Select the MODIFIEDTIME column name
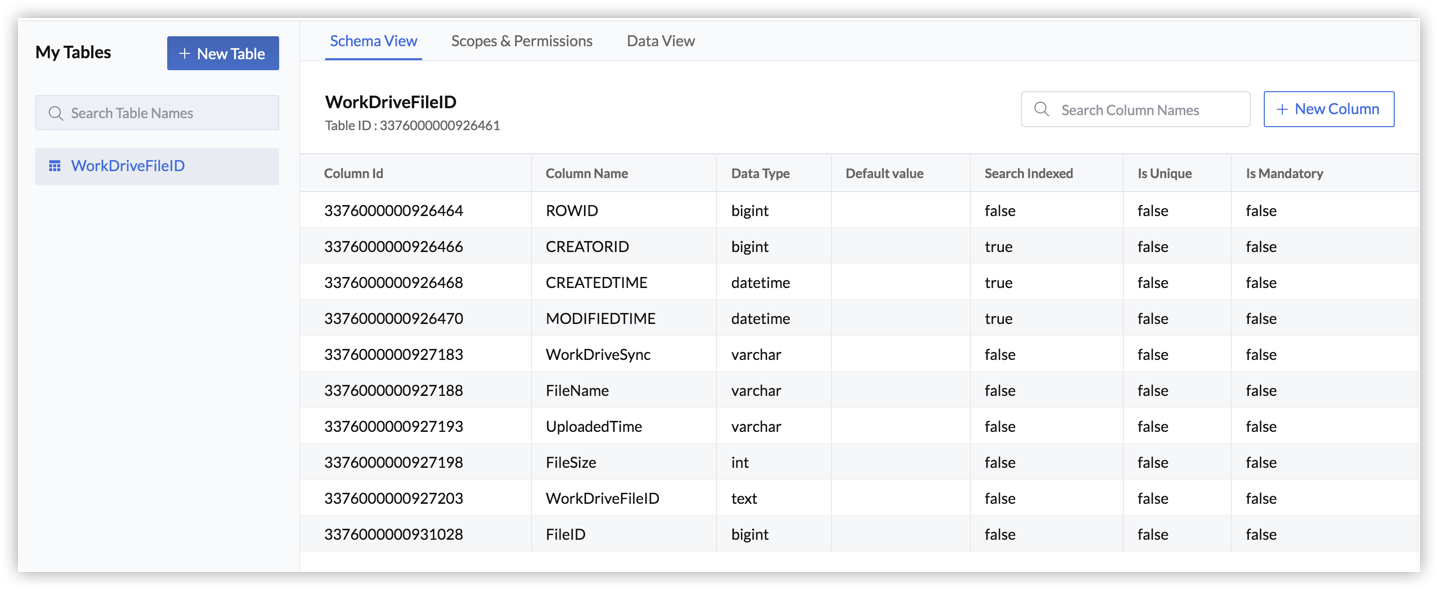The width and height of the screenshot is (1438, 590). (x=601, y=318)
